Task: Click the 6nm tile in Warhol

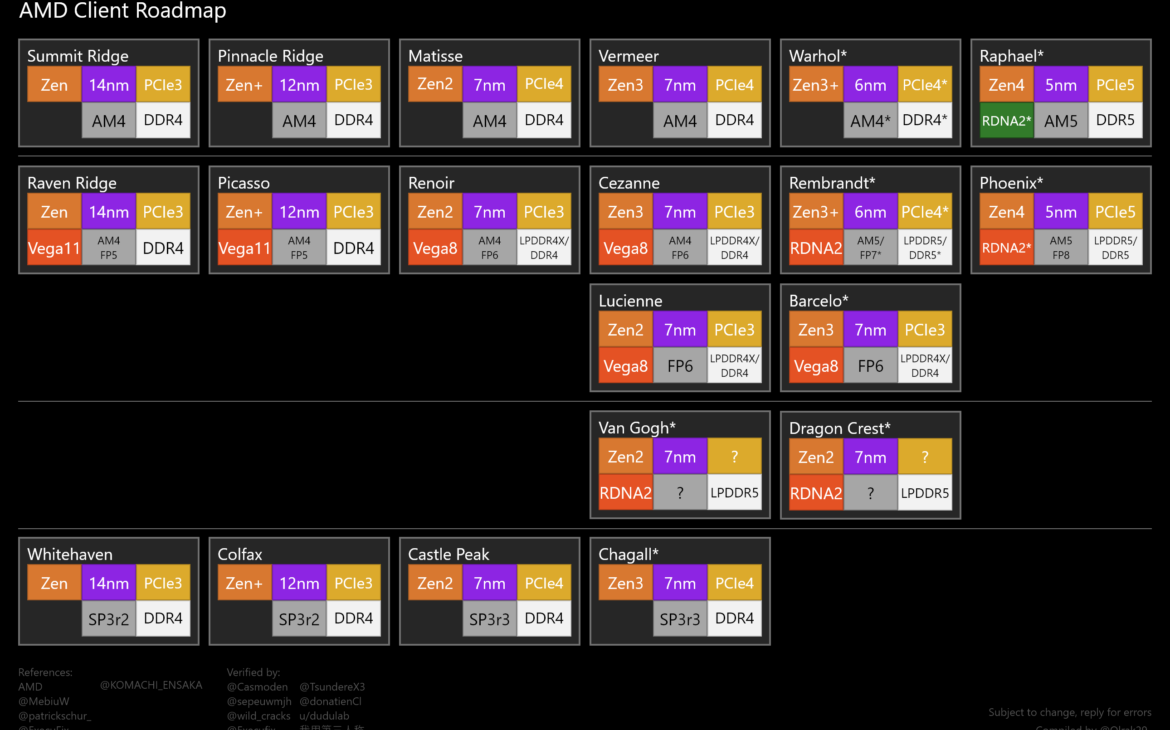Action: (870, 85)
